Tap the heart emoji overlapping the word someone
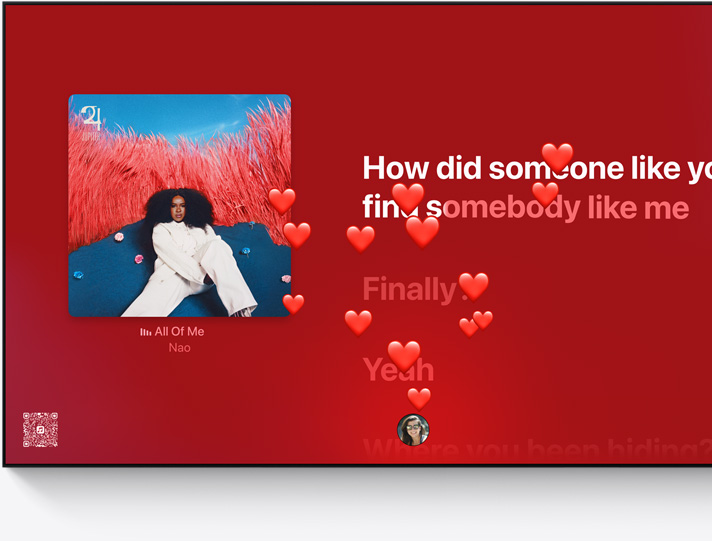Image resolution: width=712 pixels, height=541 pixels. (558, 157)
